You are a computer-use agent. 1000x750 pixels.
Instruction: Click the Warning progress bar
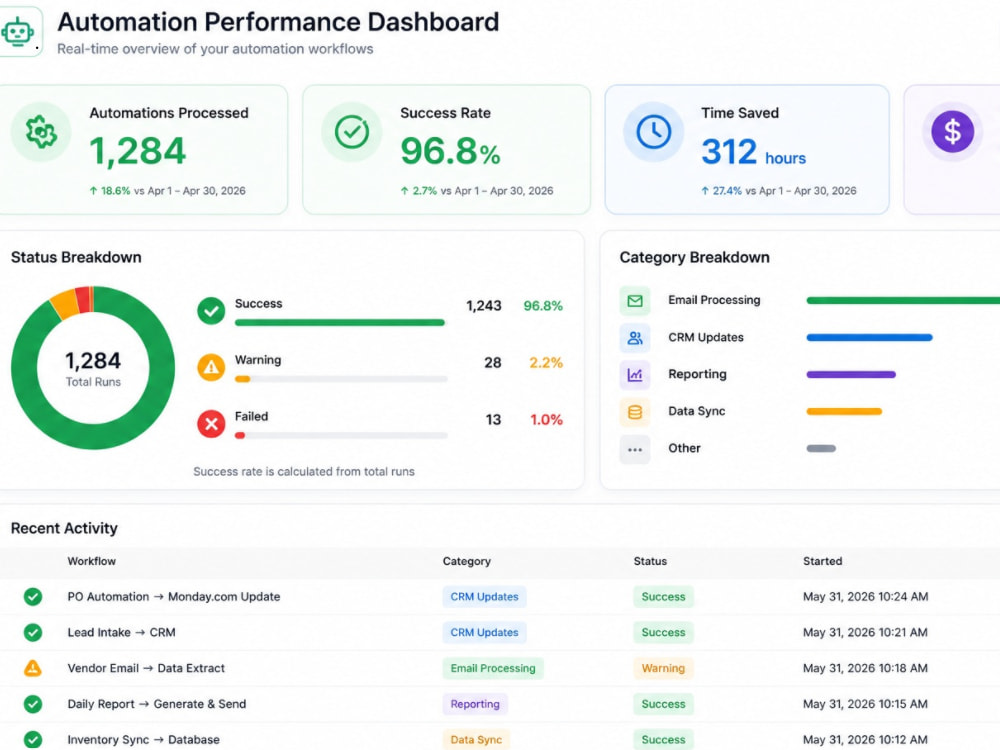(x=341, y=379)
